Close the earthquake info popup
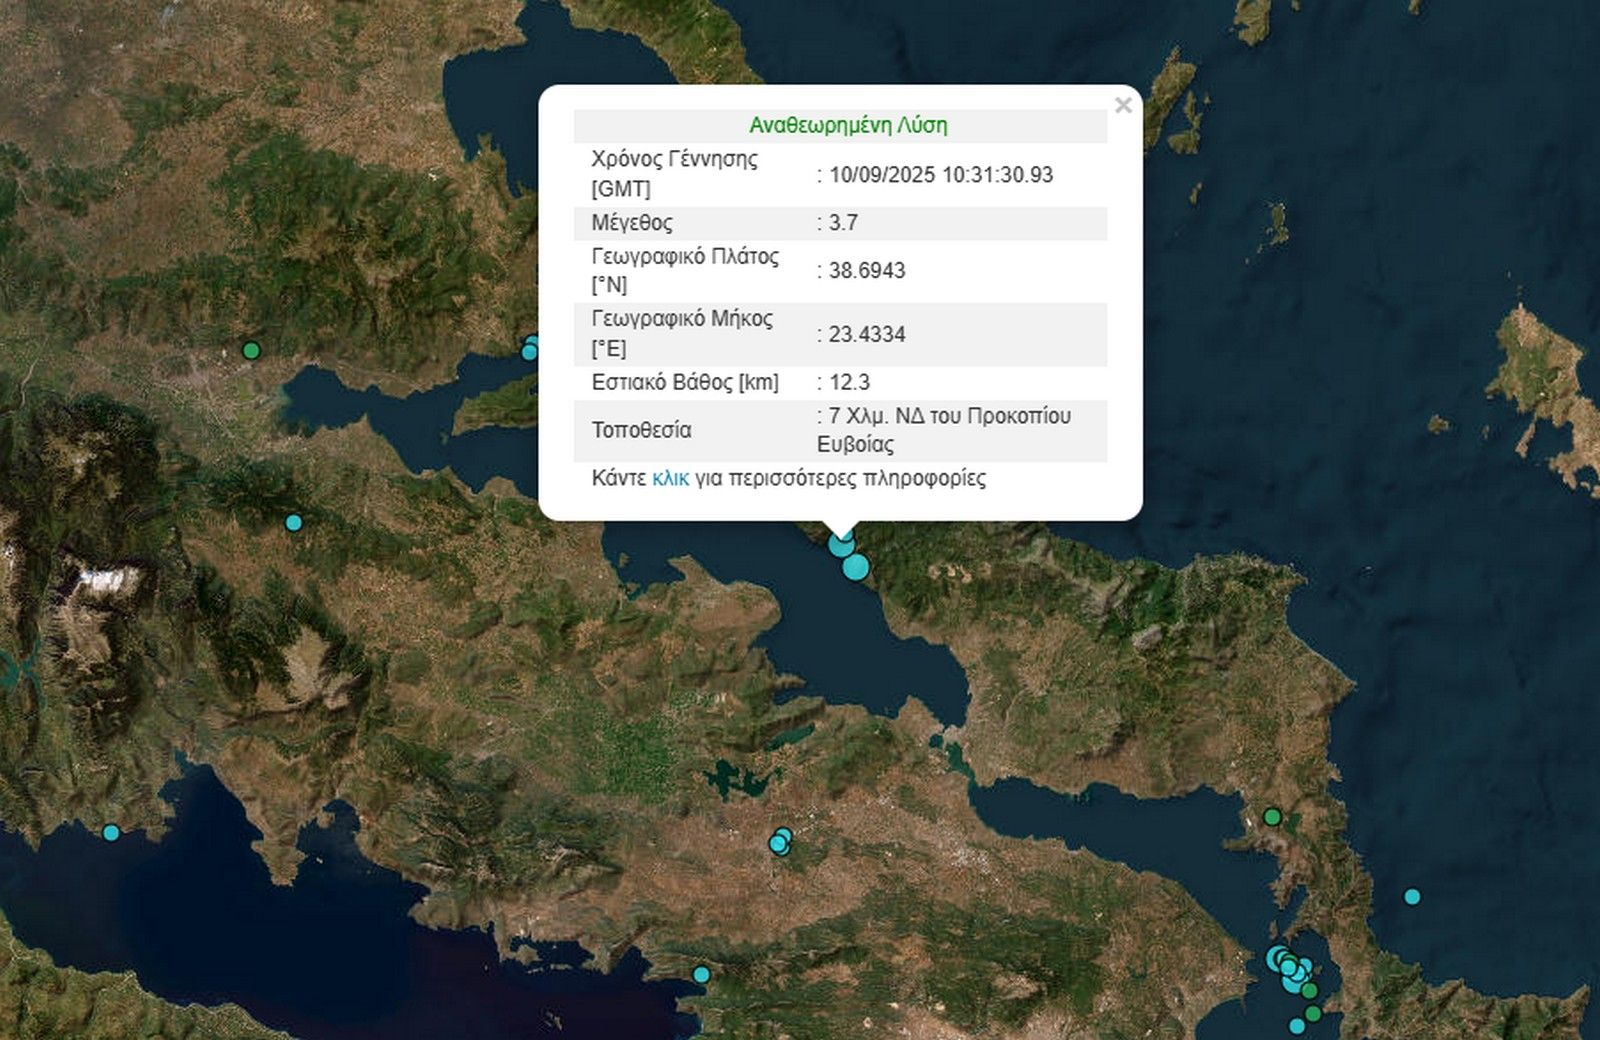1600x1040 pixels. [1123, 105]
